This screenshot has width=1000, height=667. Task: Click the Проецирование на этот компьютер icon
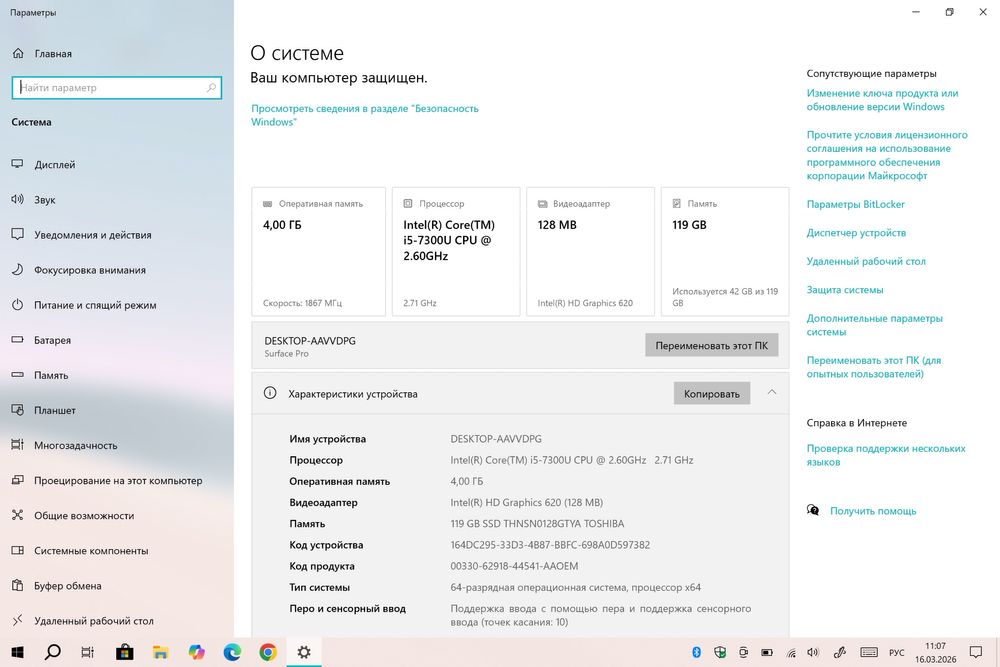[18, 480]
